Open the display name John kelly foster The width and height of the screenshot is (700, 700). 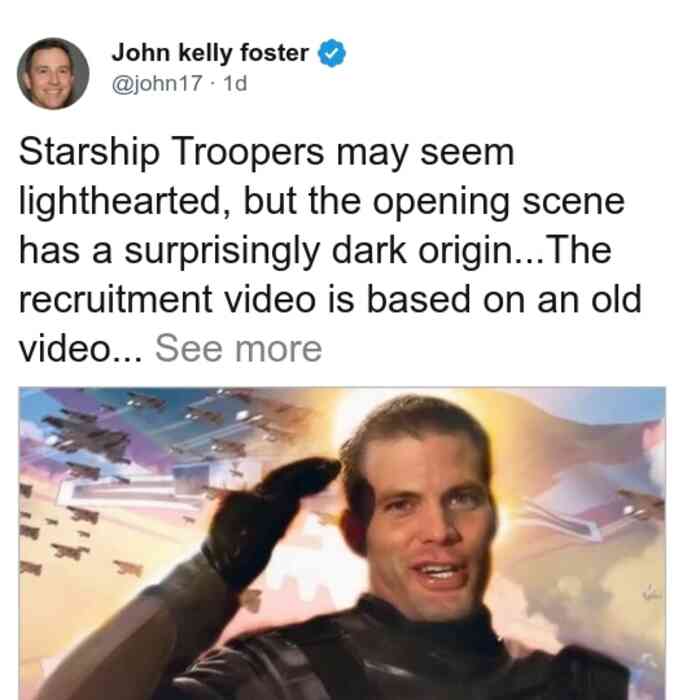(210, 53)
